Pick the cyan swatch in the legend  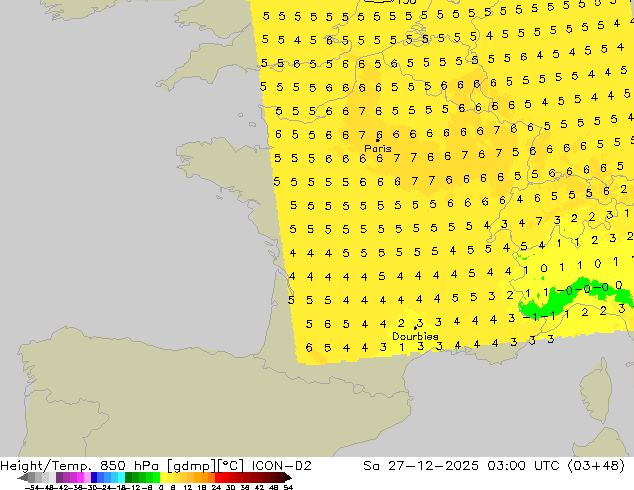click(x=121, y=478)
